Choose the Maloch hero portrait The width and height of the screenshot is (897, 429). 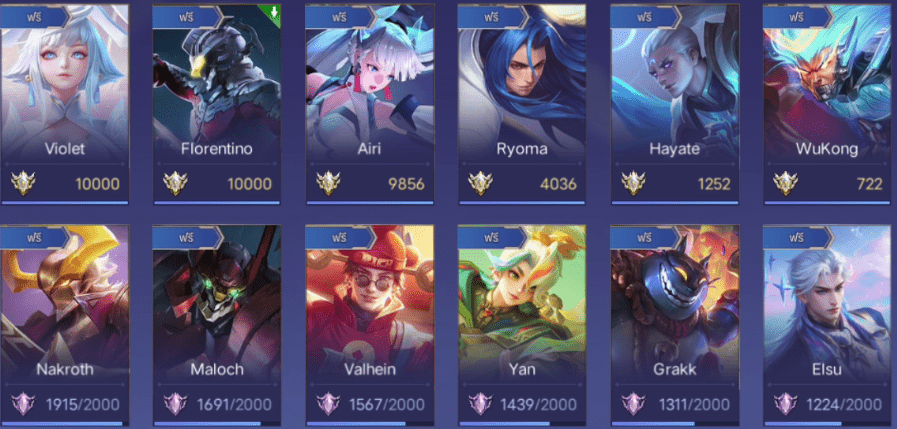coord(217,303)
